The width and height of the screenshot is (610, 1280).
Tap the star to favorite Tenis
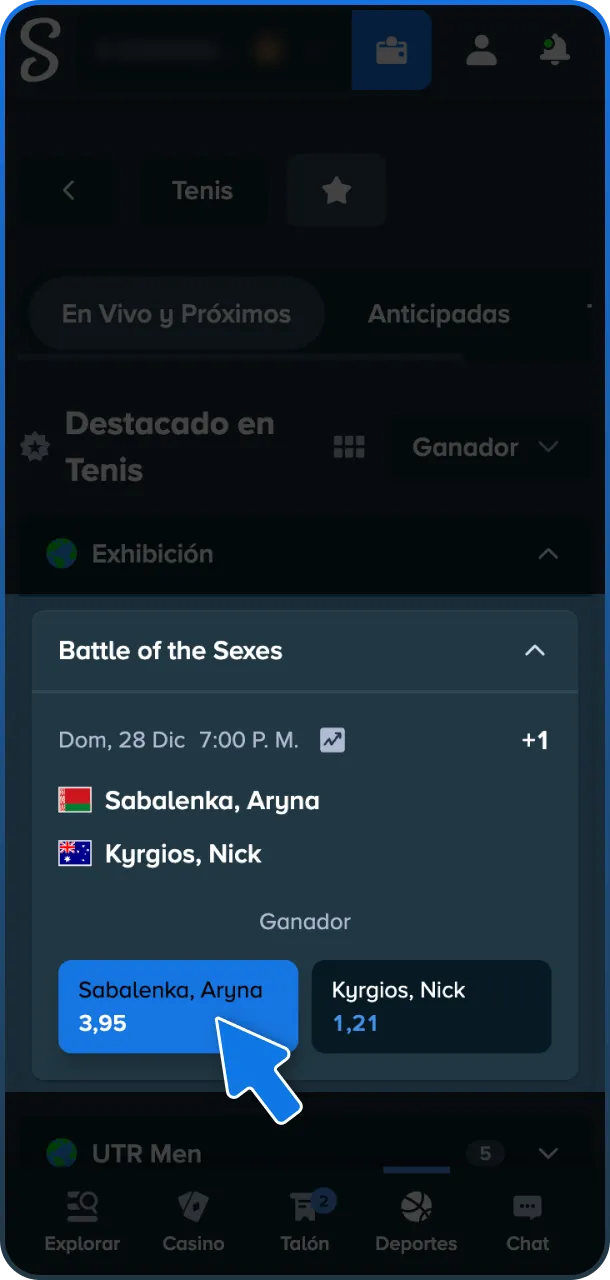click(336, 190)
